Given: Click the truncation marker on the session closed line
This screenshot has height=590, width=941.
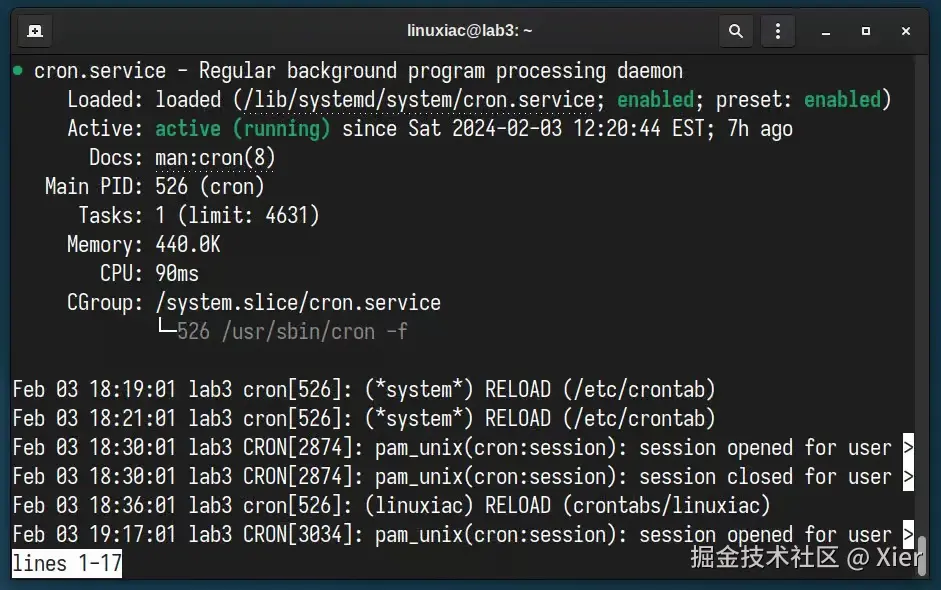Looking at the screenshot, I should click(x=908, y=477).
